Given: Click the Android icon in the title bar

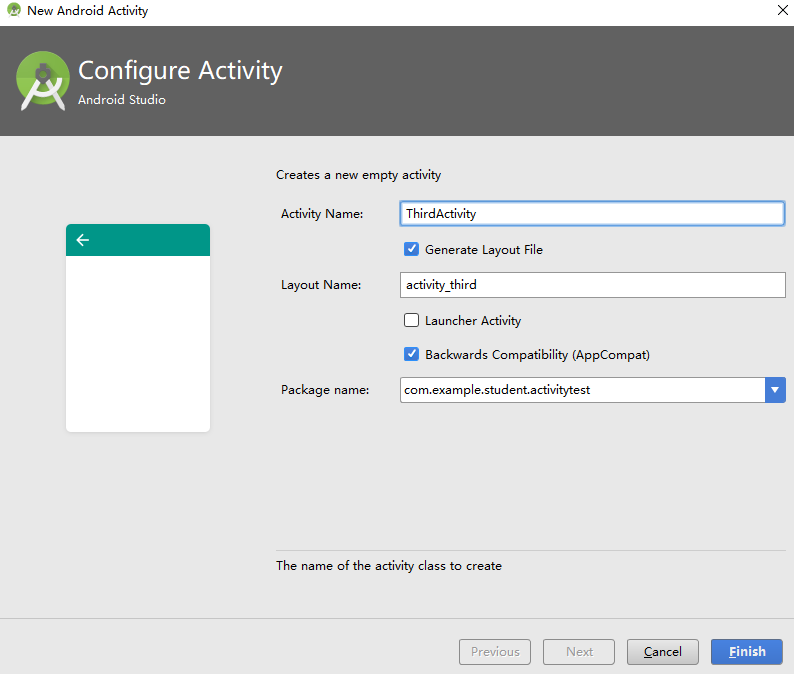Looking at the screenshot, I should point(14,11).
